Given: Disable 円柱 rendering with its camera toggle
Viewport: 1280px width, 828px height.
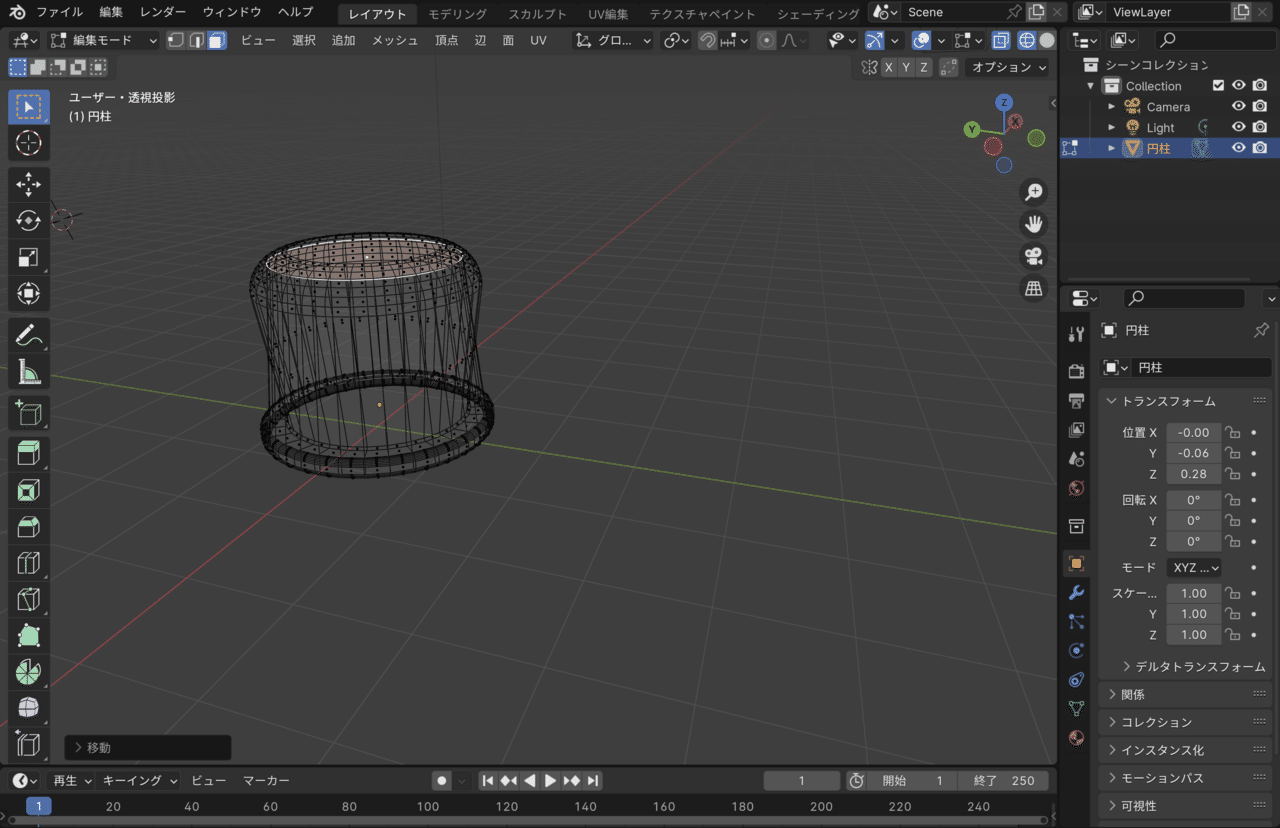Looking at the screenshot, I should tap(1259, 147).
